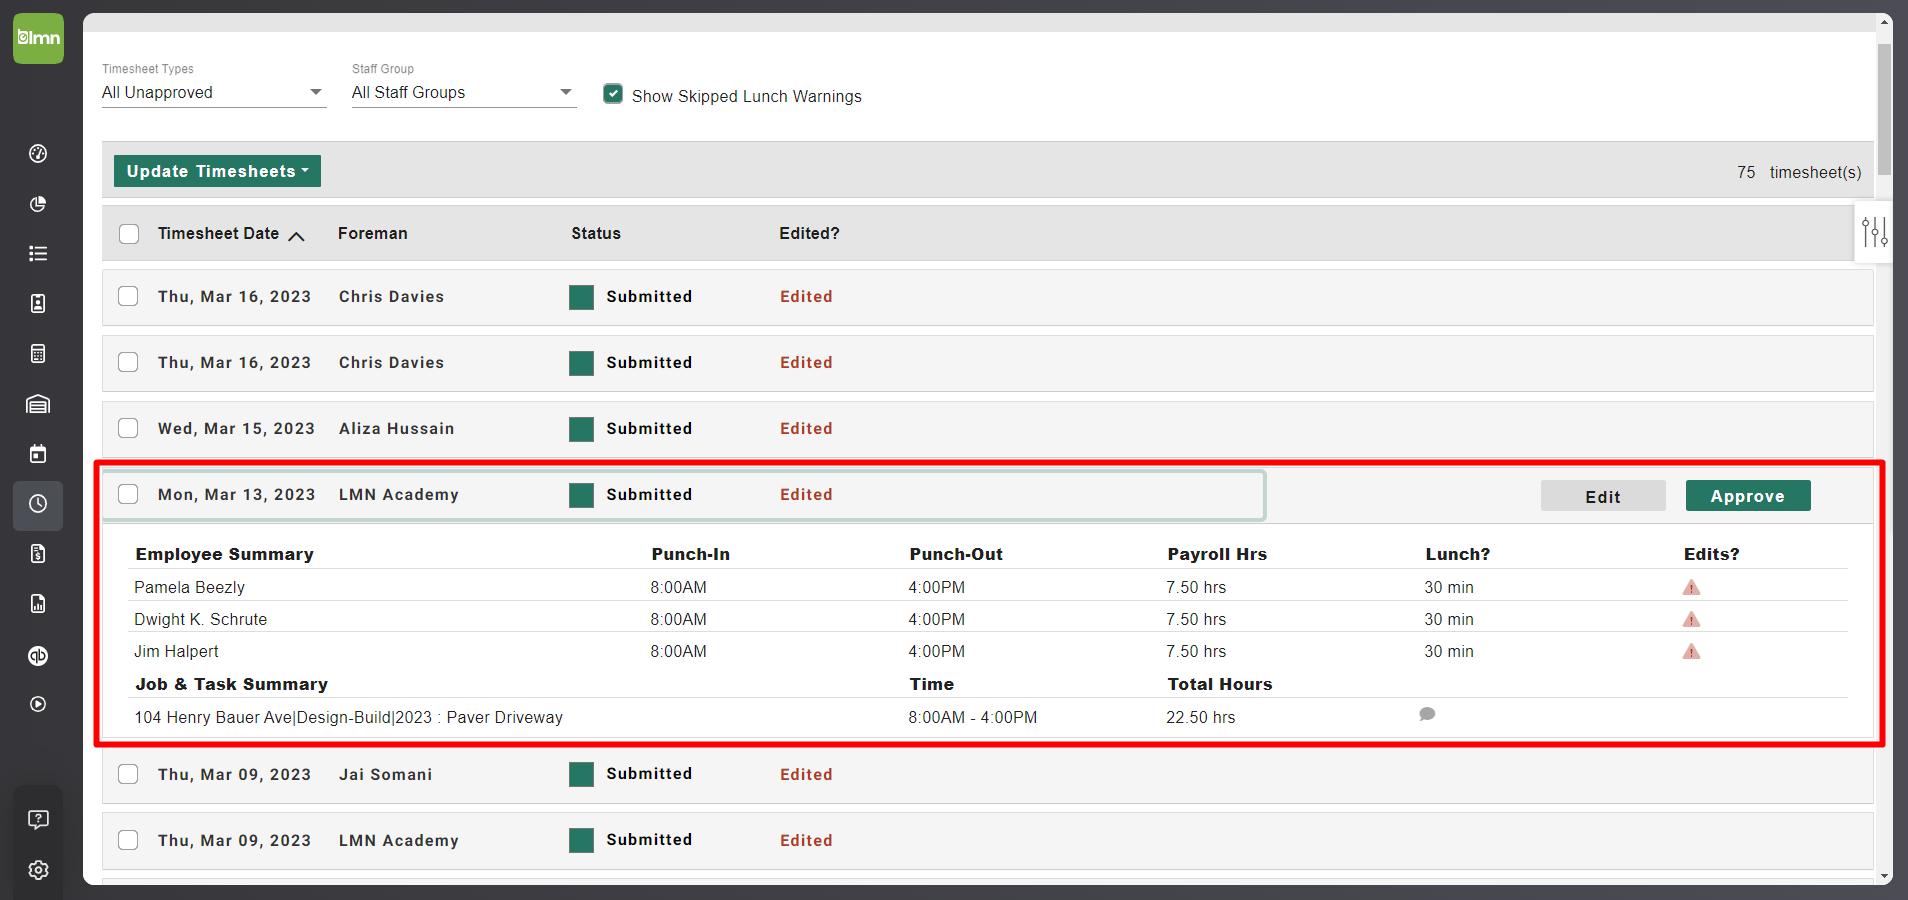Click status swatch on Jai Somani row
1908x900 pixels.
[582, 774]
